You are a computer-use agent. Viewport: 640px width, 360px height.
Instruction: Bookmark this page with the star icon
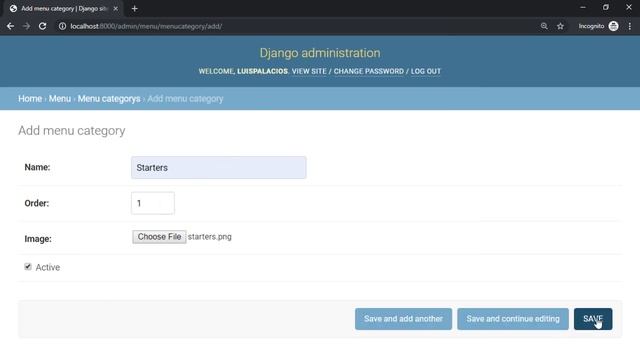pyautogui.click(x=560, y=26)
